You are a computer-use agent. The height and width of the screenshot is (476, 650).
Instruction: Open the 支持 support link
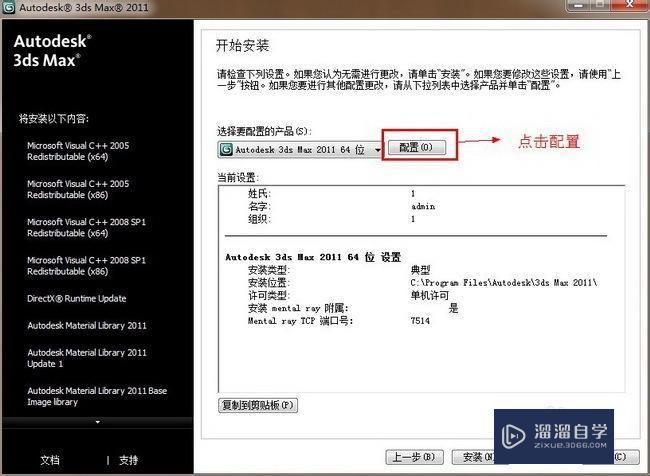coord(129,460)
